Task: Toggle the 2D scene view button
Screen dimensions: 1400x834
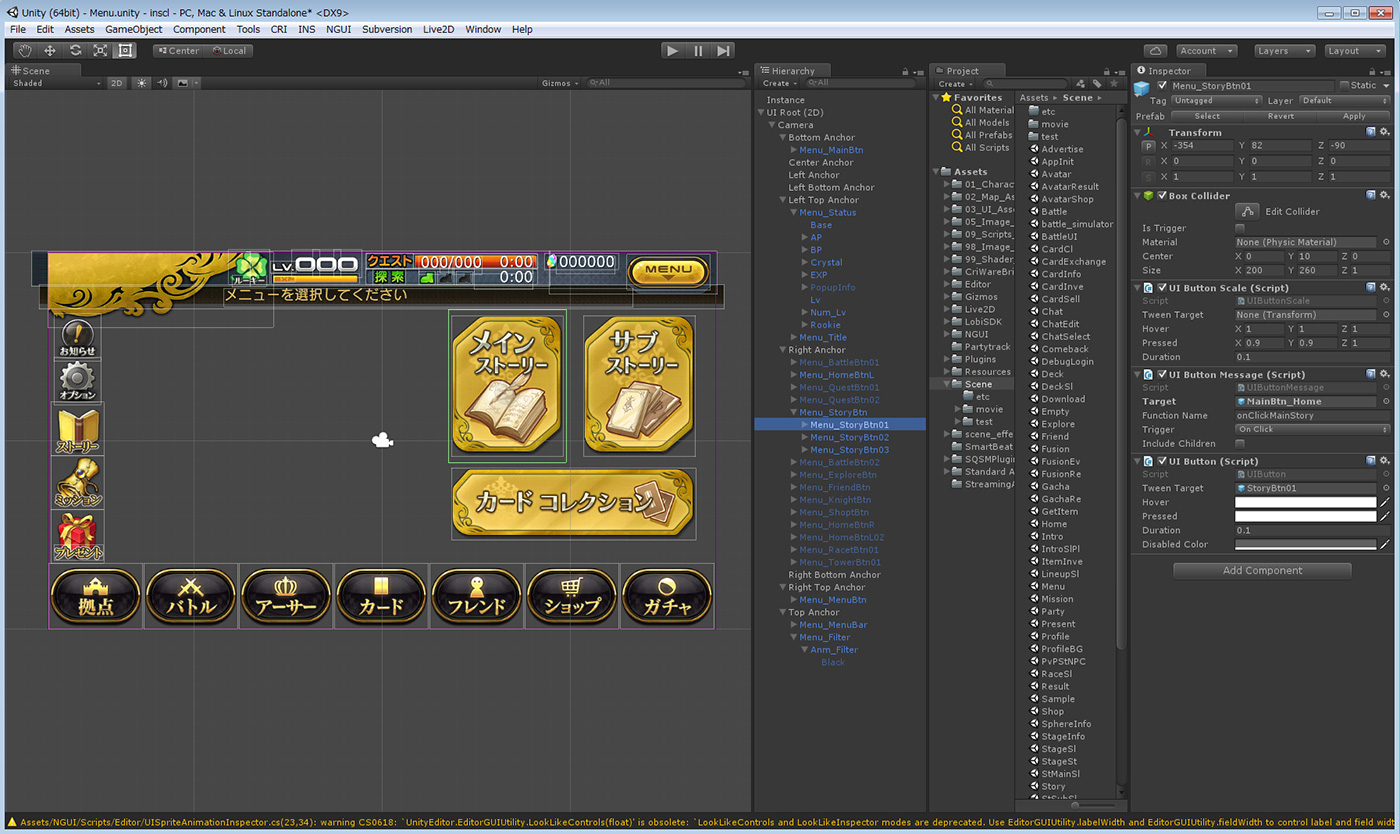Action: coord(118,83)
